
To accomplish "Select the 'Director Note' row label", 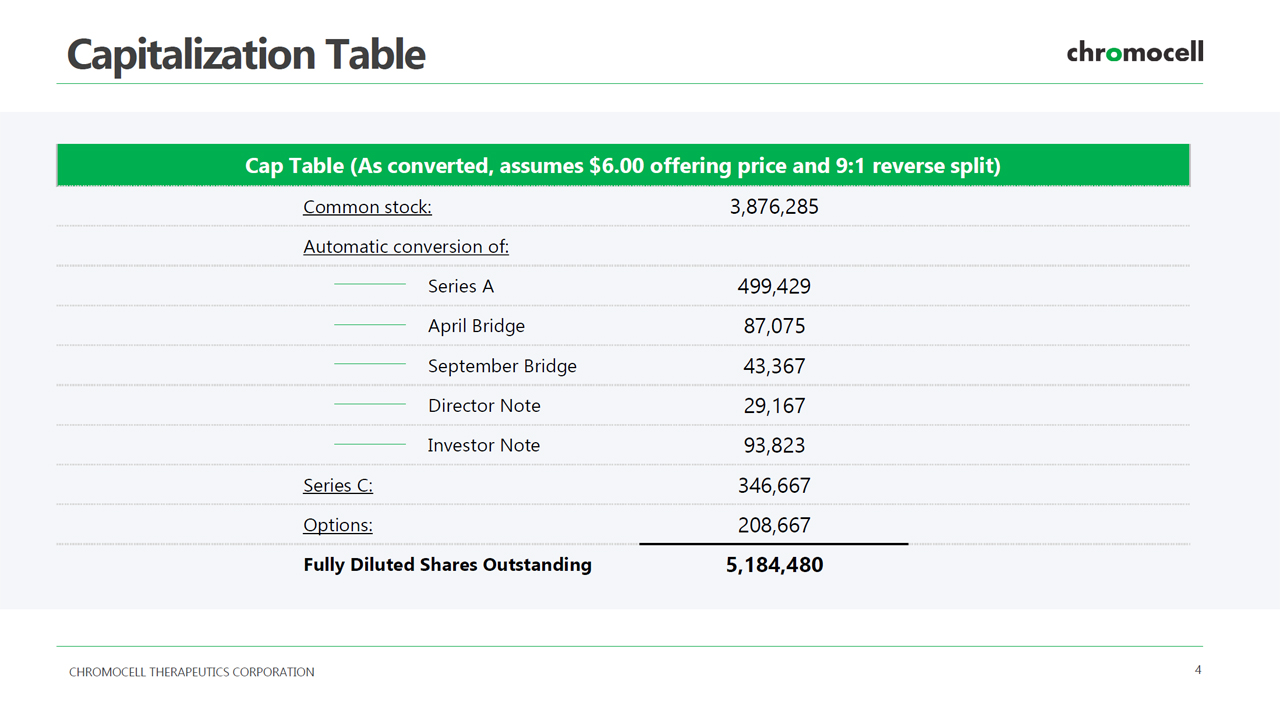I will pyautogui.click(x=484, y=406).
